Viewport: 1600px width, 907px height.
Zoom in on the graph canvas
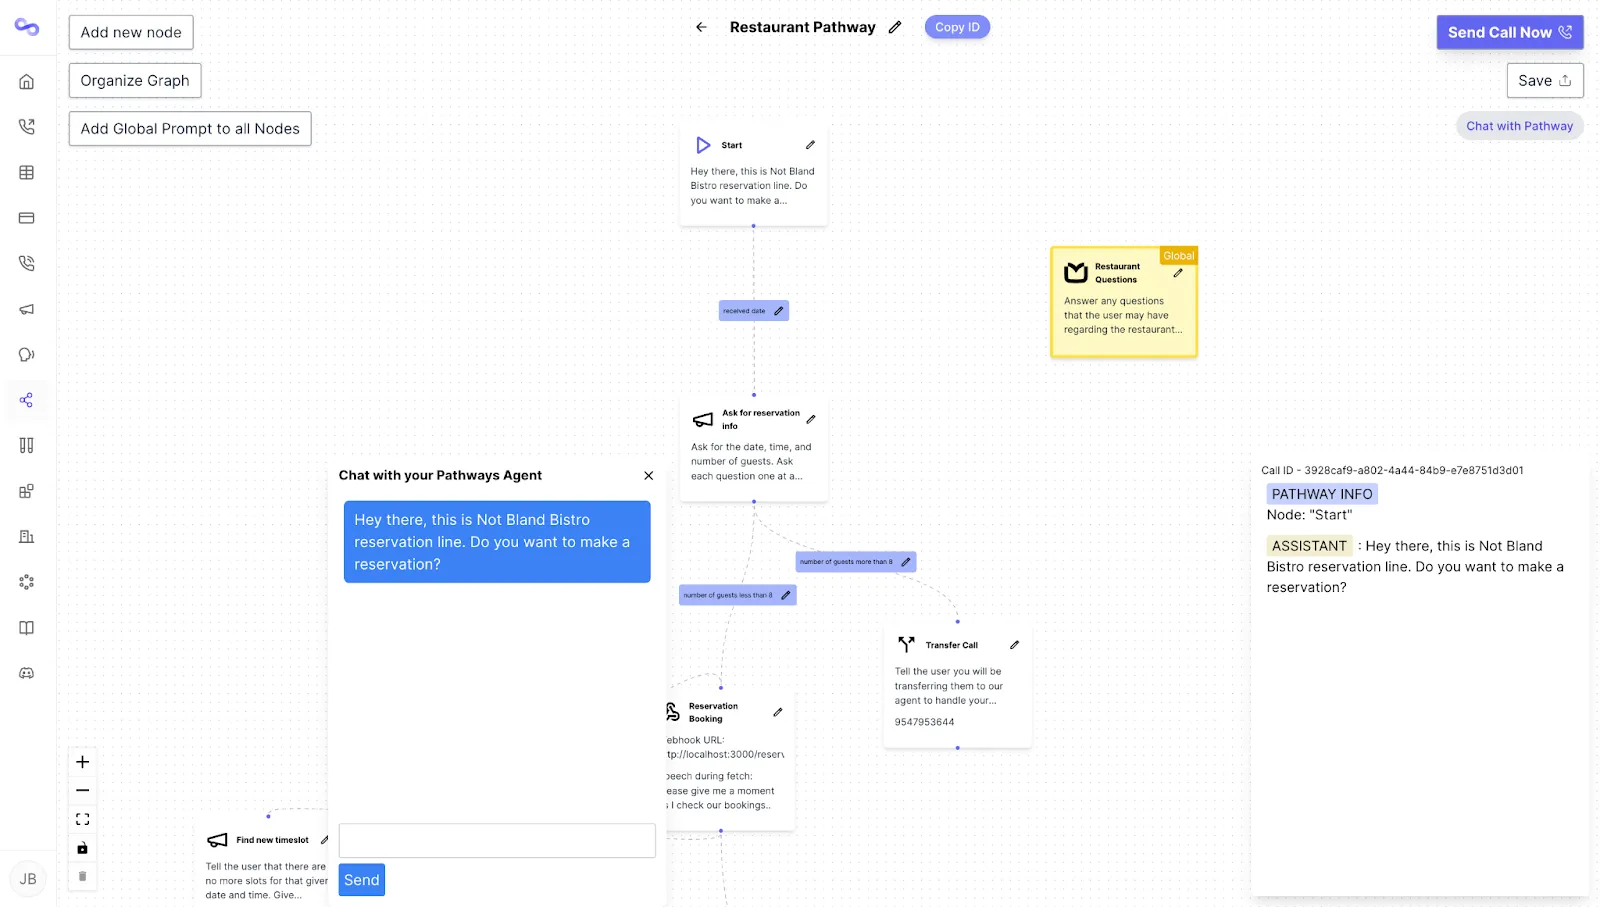point(83,762)
